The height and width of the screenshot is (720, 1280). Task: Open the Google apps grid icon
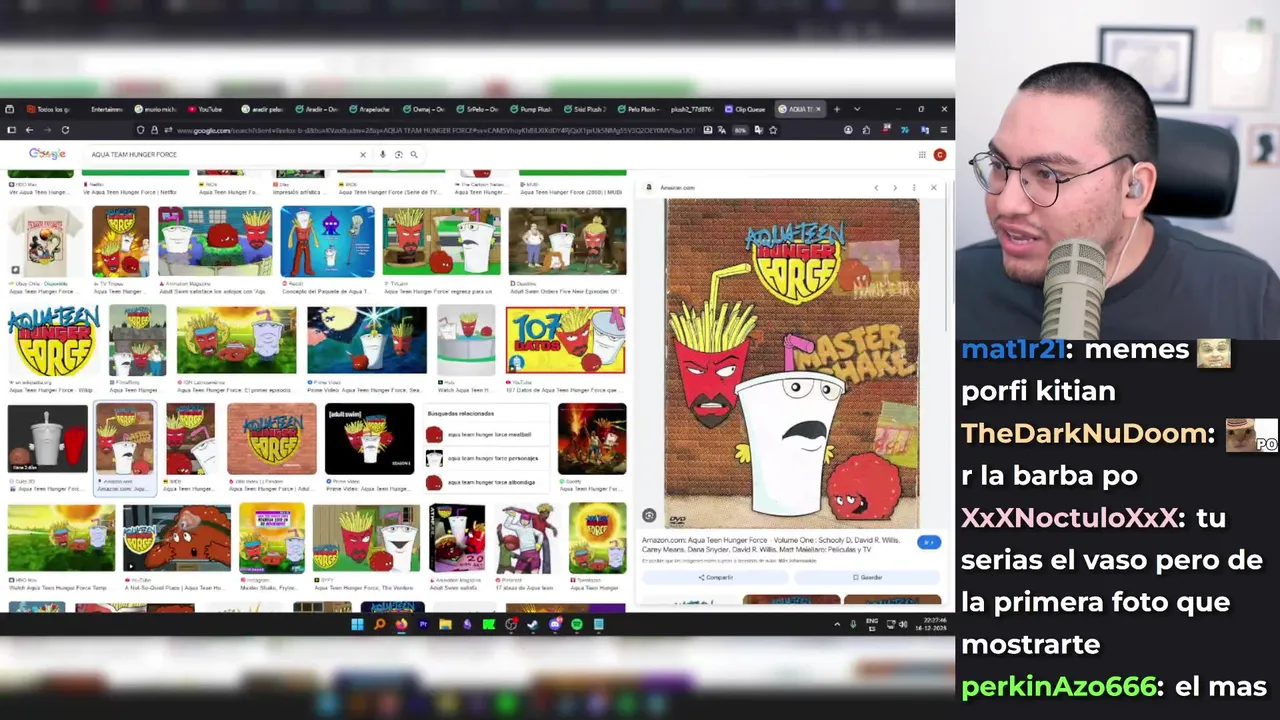click(x=922, y=155)
